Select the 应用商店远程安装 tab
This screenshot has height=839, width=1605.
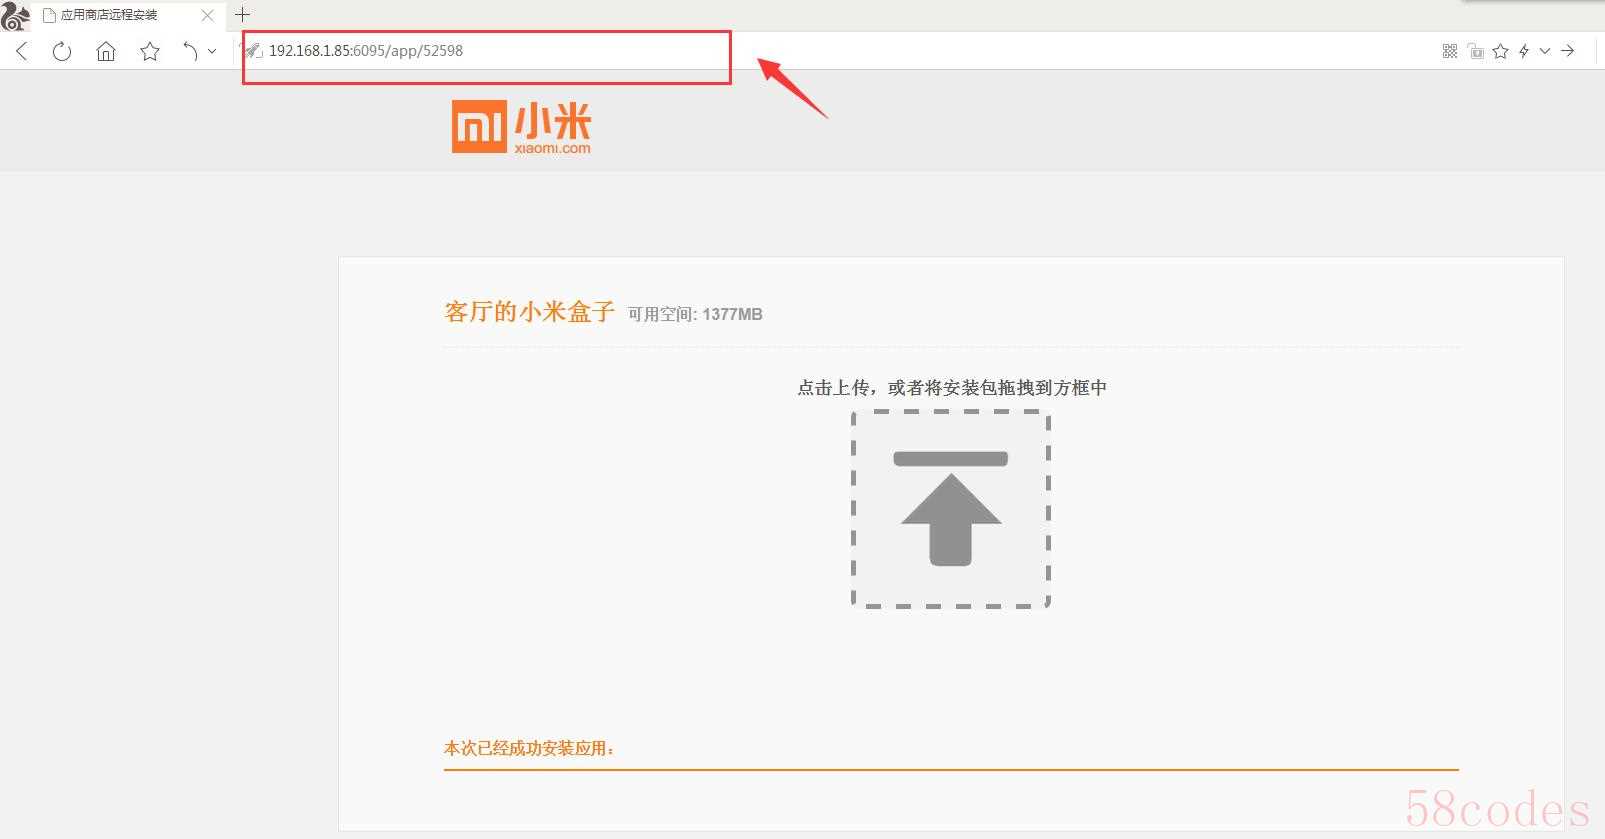pos(110,15)
